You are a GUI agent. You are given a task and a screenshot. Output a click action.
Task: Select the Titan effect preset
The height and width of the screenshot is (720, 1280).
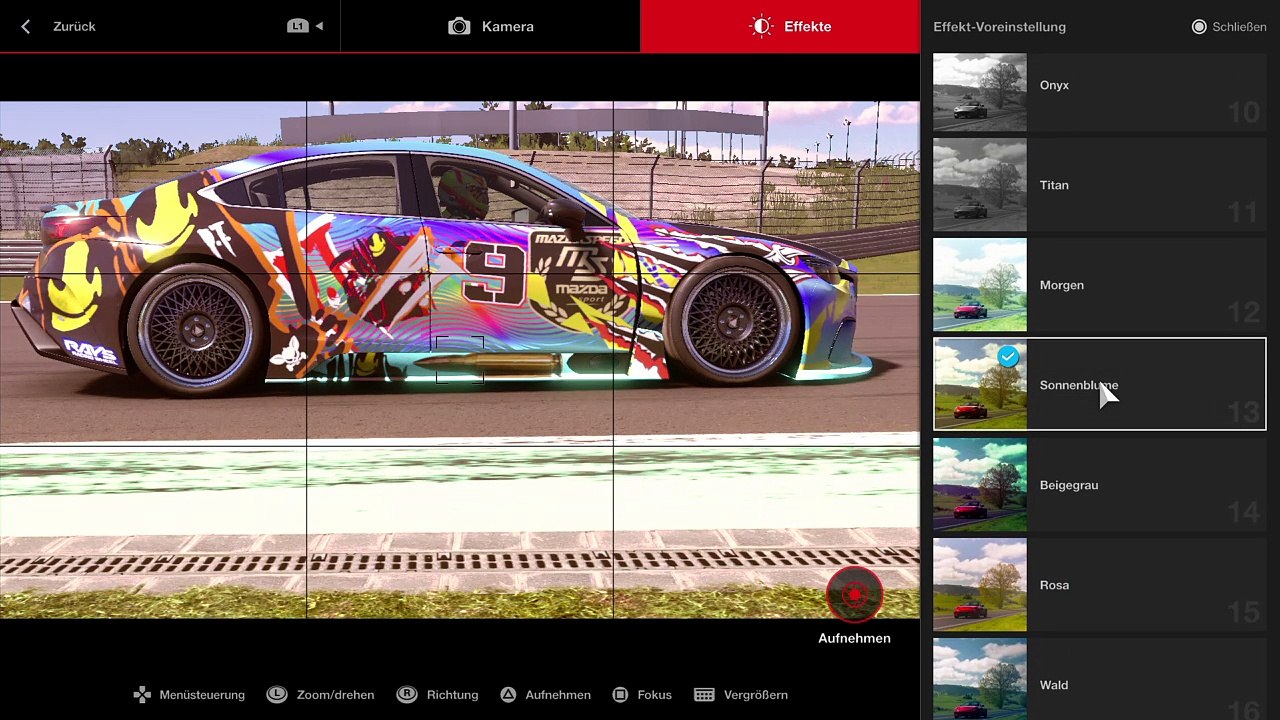click(1100, 185)
